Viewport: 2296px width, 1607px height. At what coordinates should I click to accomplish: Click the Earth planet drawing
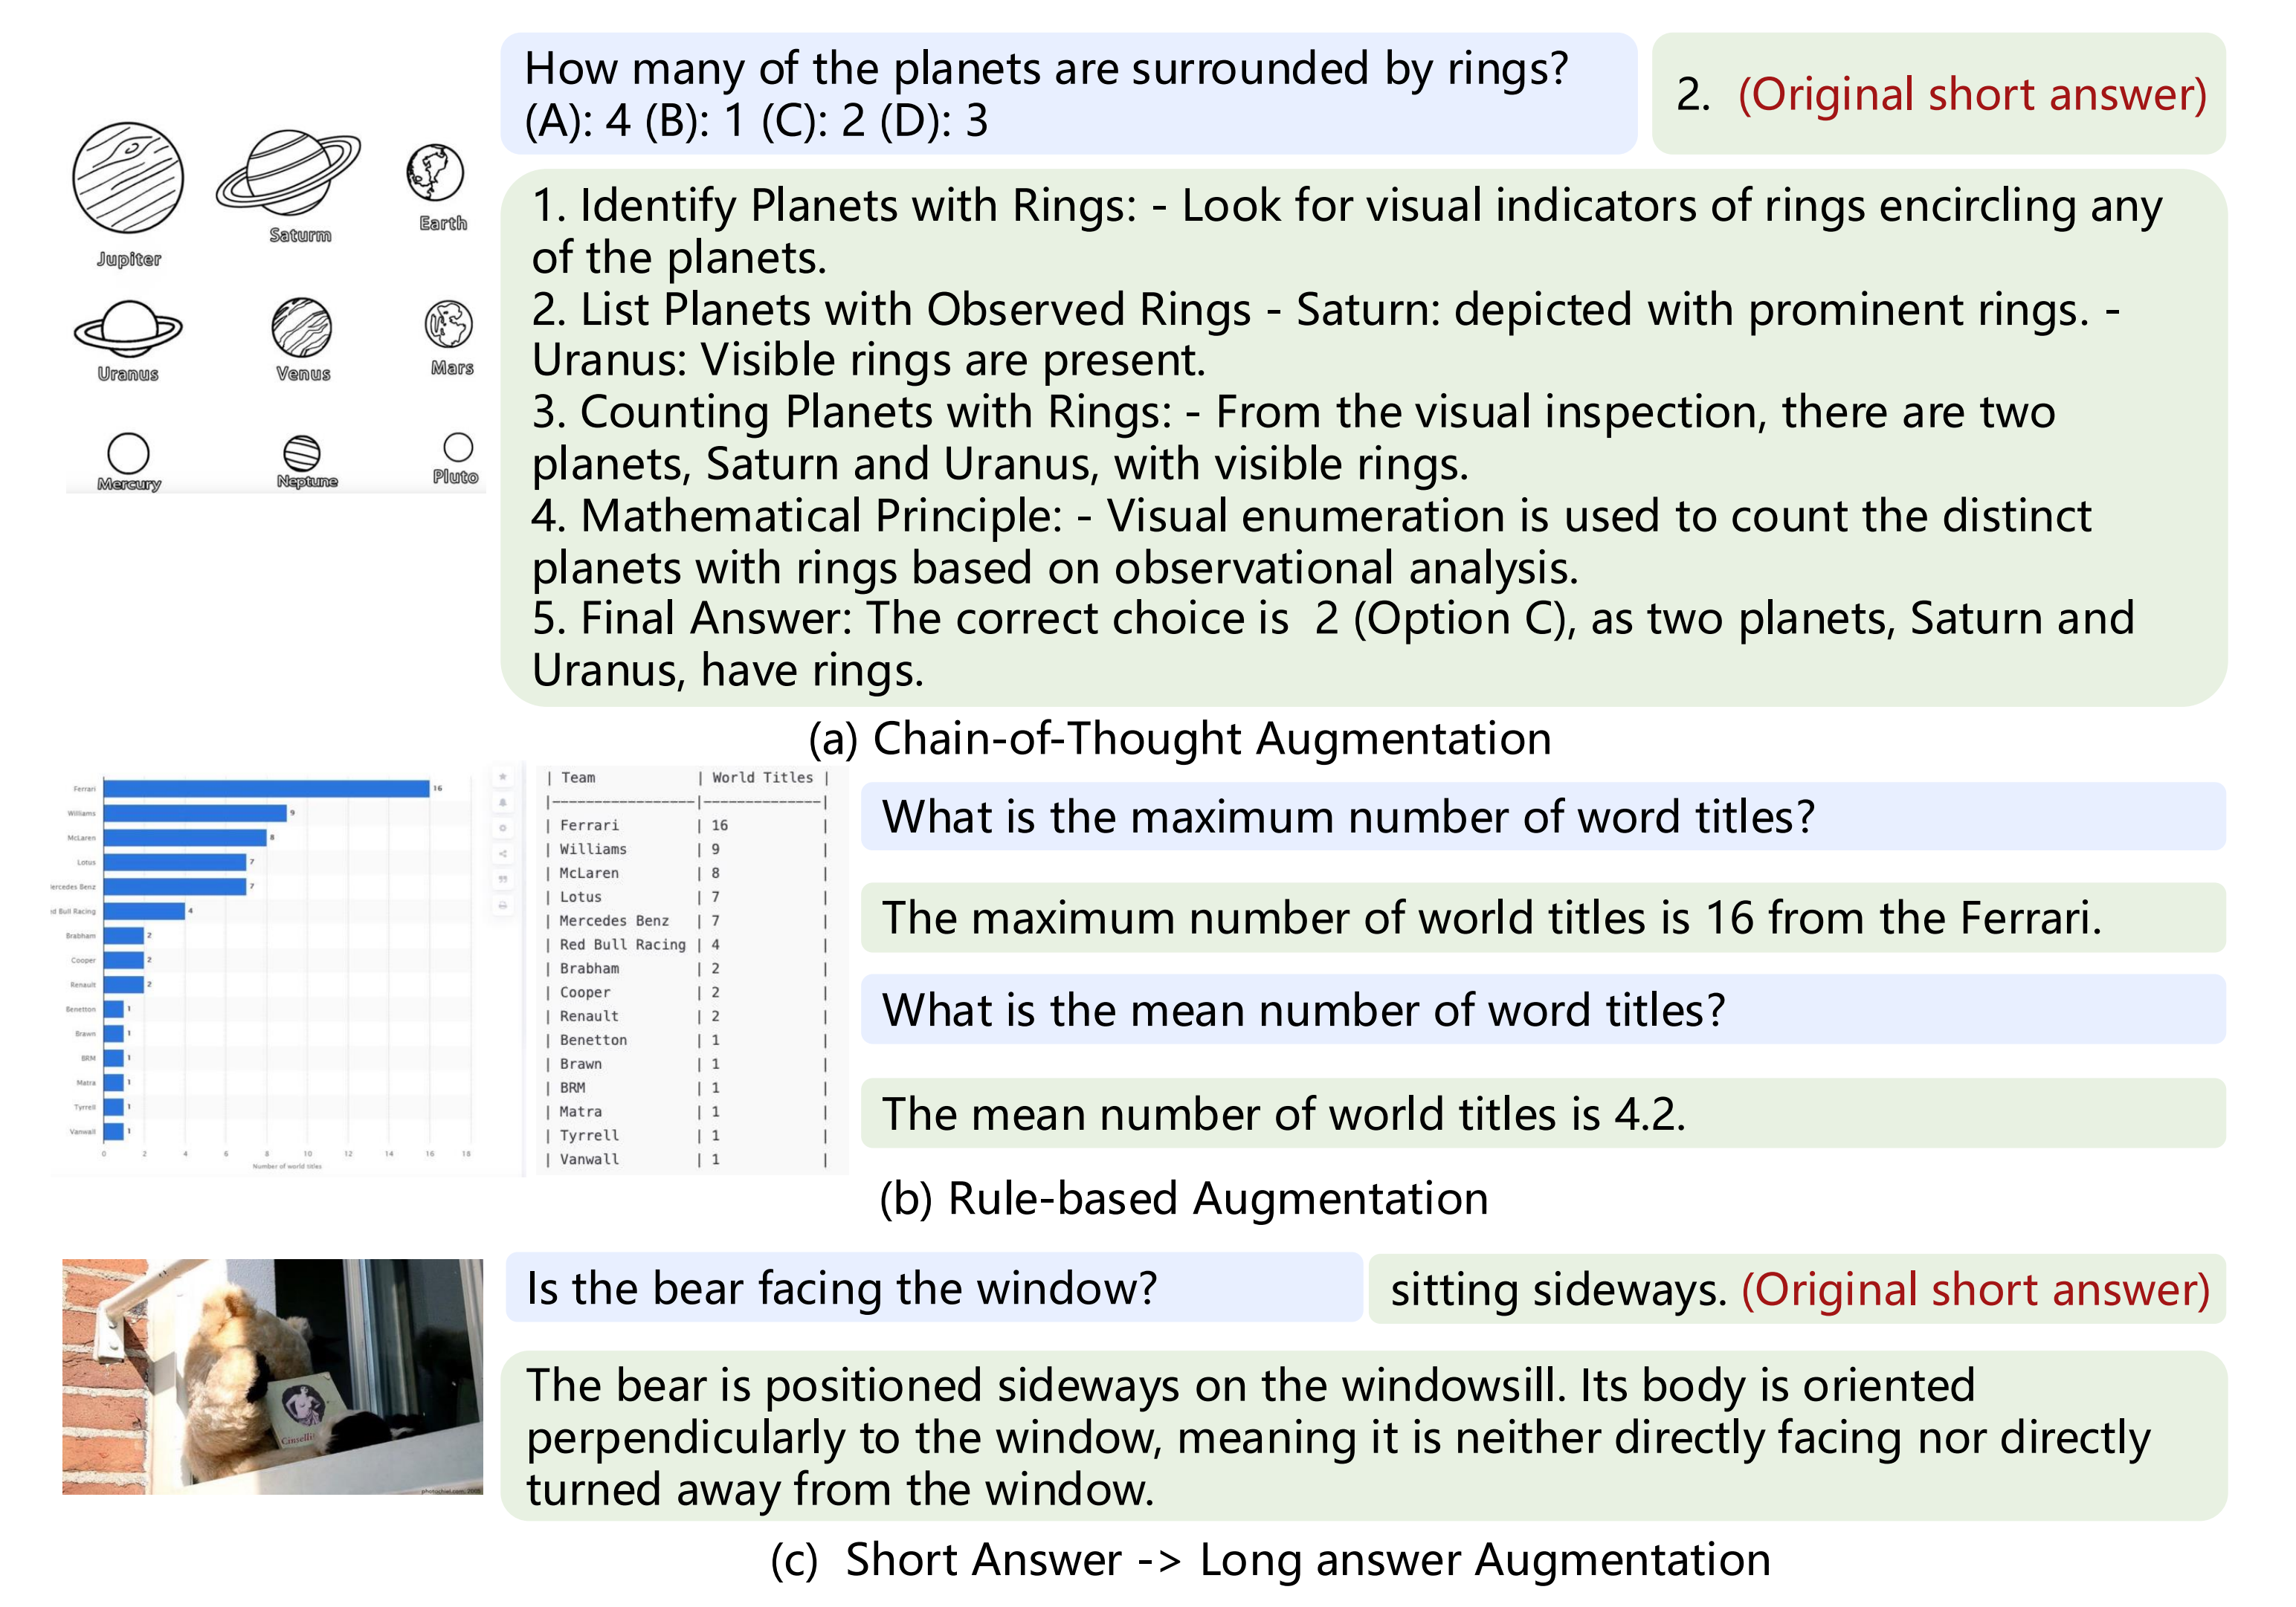coord(435,172)
